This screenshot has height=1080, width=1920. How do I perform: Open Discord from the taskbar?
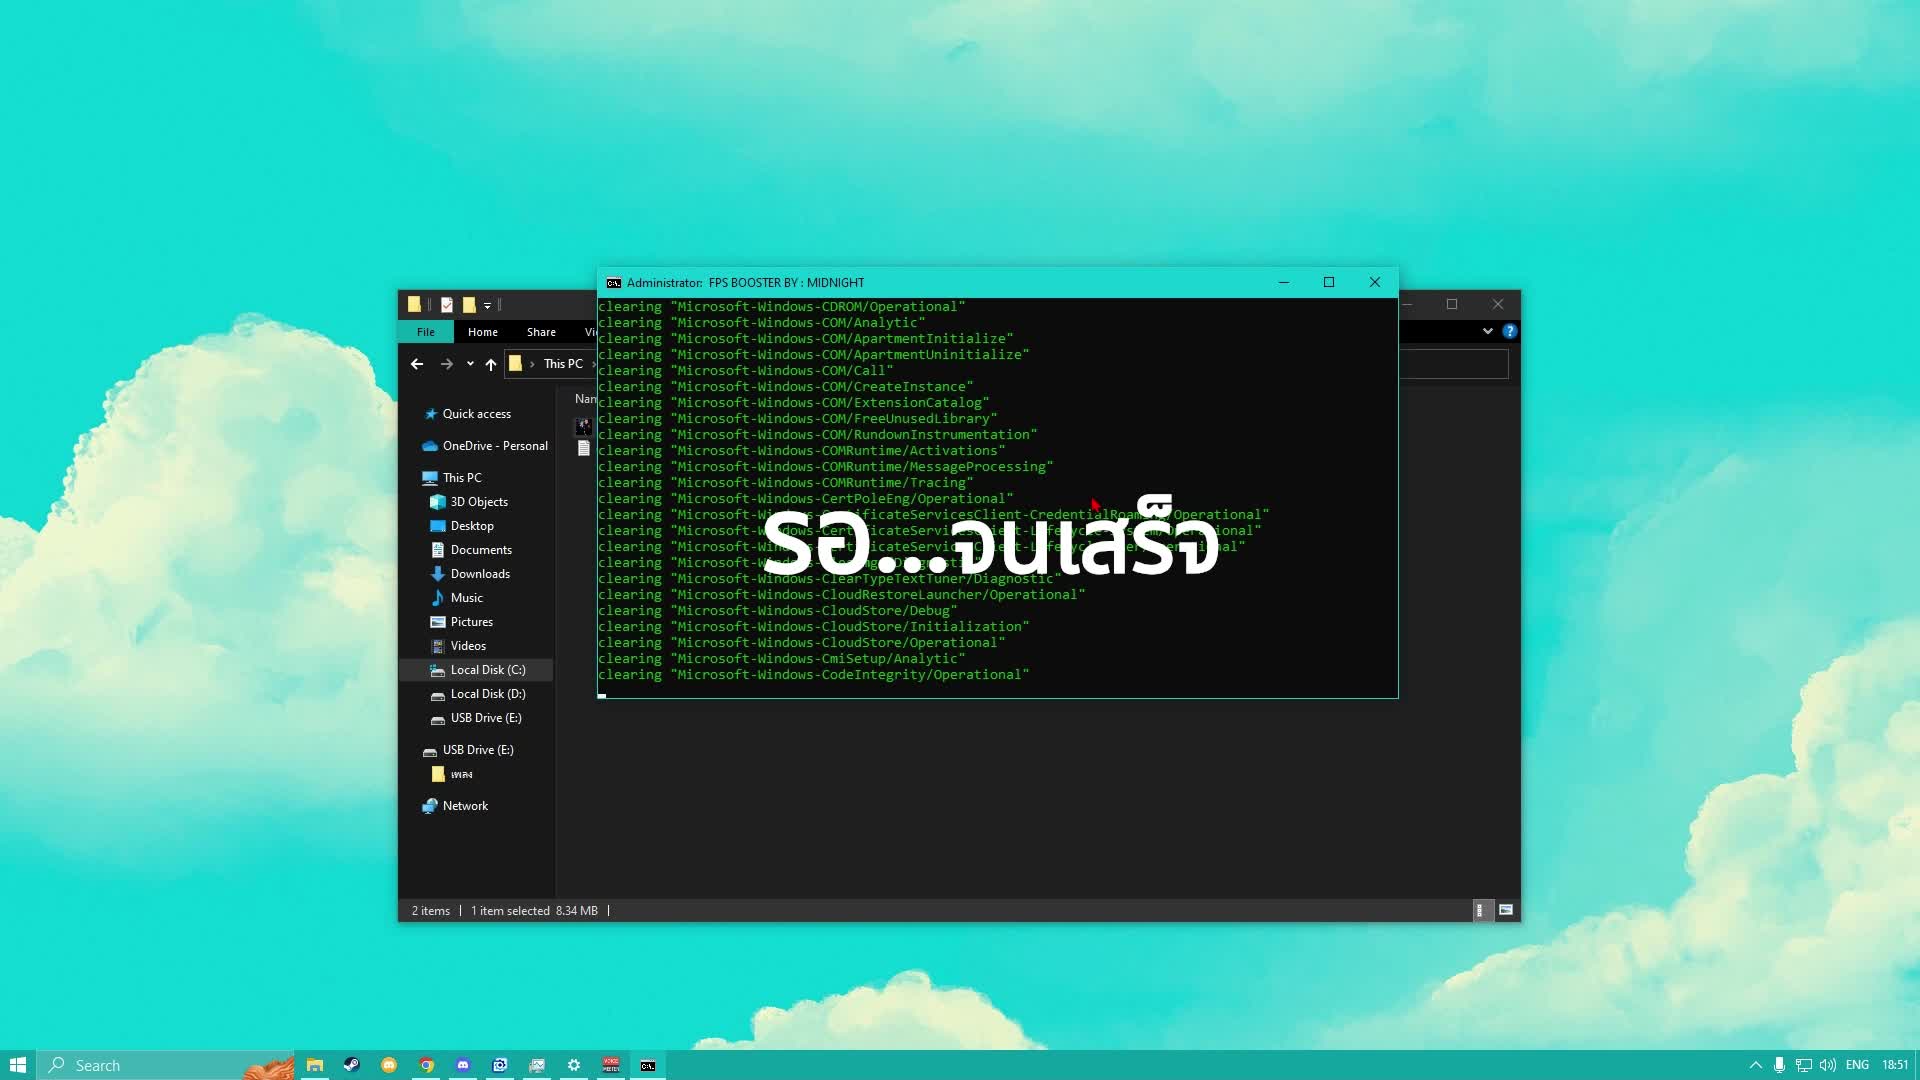(463, 1065)
